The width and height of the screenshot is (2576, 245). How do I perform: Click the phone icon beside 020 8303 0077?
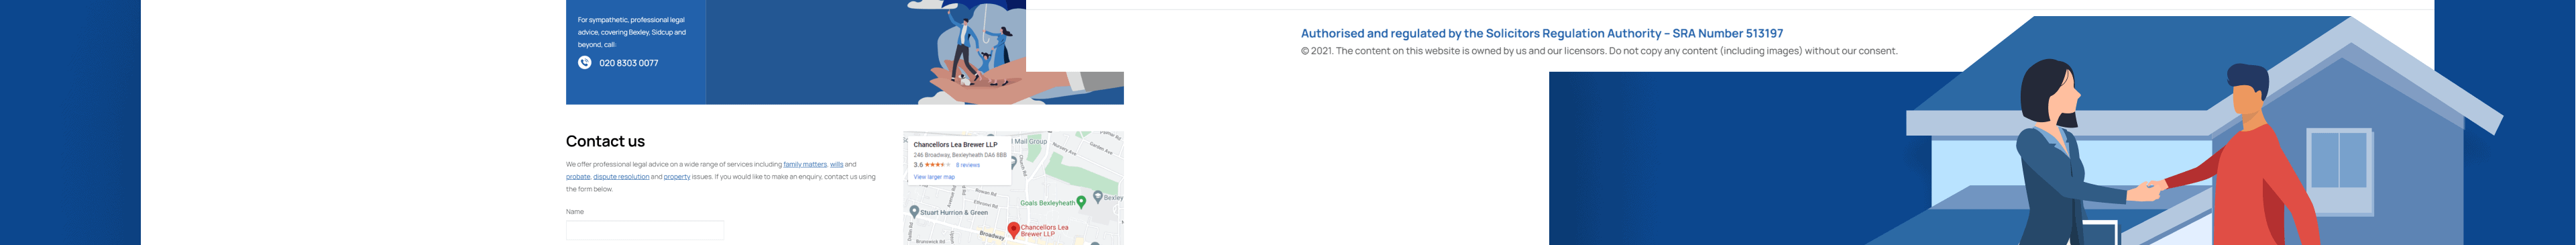click(584, 62)
